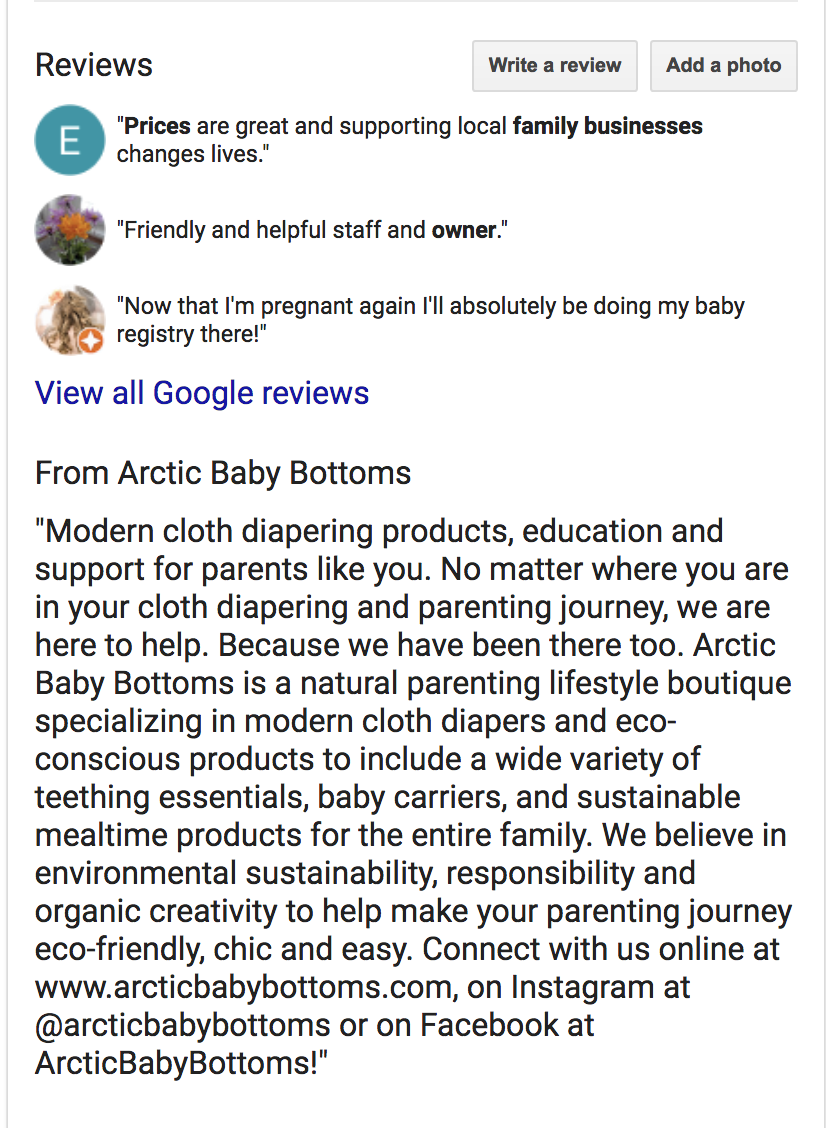Viewport: 826px width, 1128px height.
Task: Click the orange Local Guide star badge
Action: click(91, 341)
